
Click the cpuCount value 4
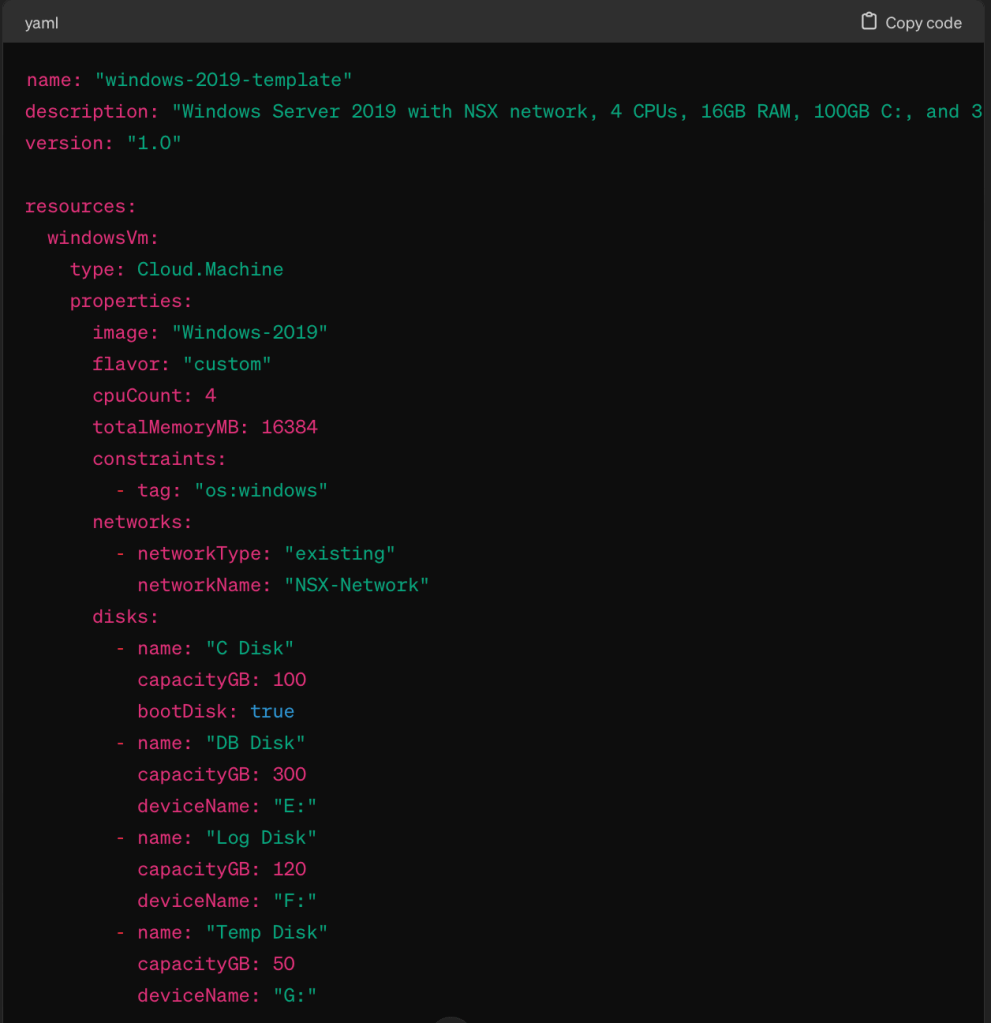[210, 396]
